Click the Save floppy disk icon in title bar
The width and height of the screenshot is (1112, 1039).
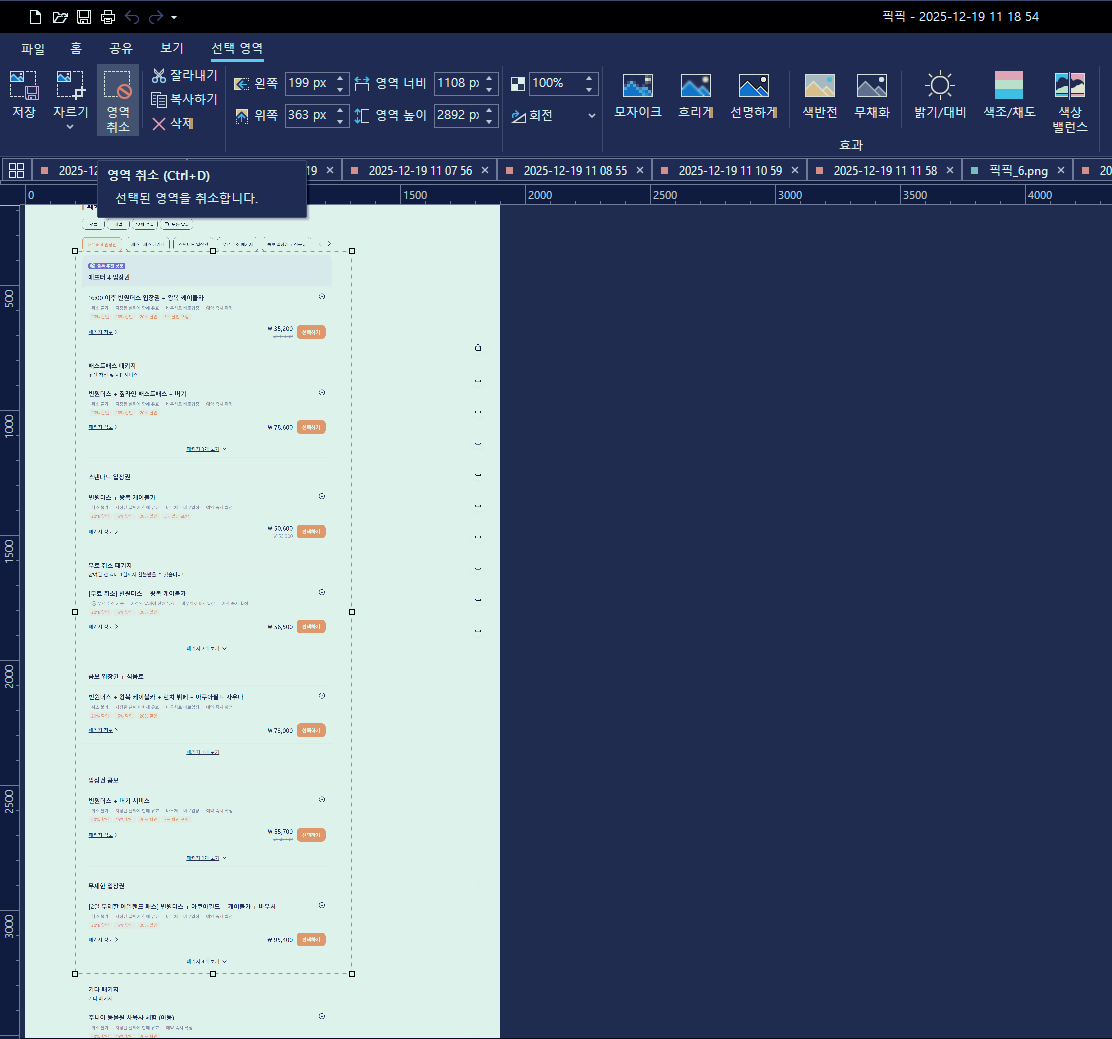point(84,16)
